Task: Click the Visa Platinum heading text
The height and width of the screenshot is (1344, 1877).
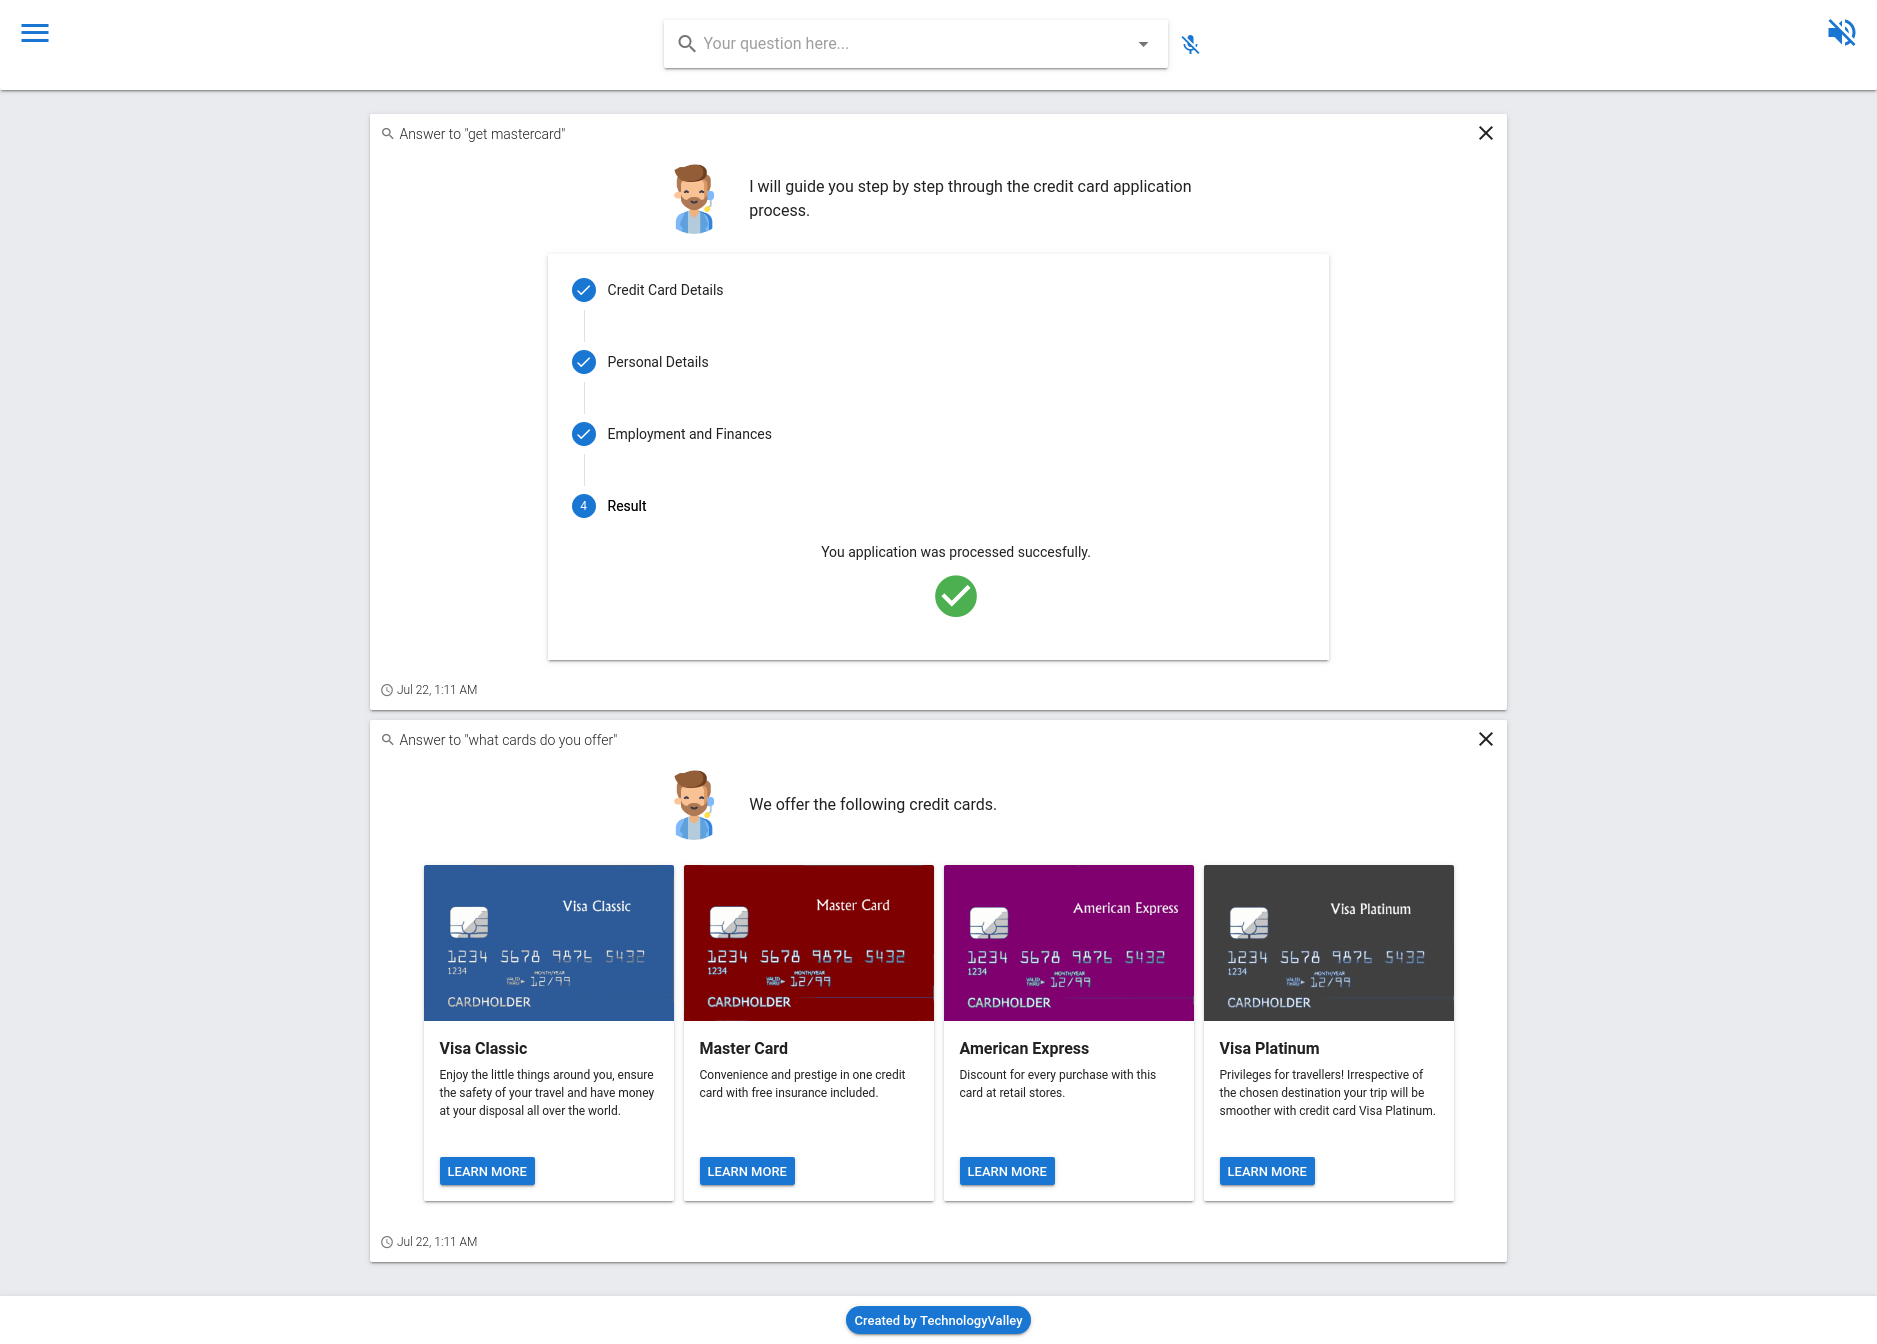Action: [x=1269, y=1048]
